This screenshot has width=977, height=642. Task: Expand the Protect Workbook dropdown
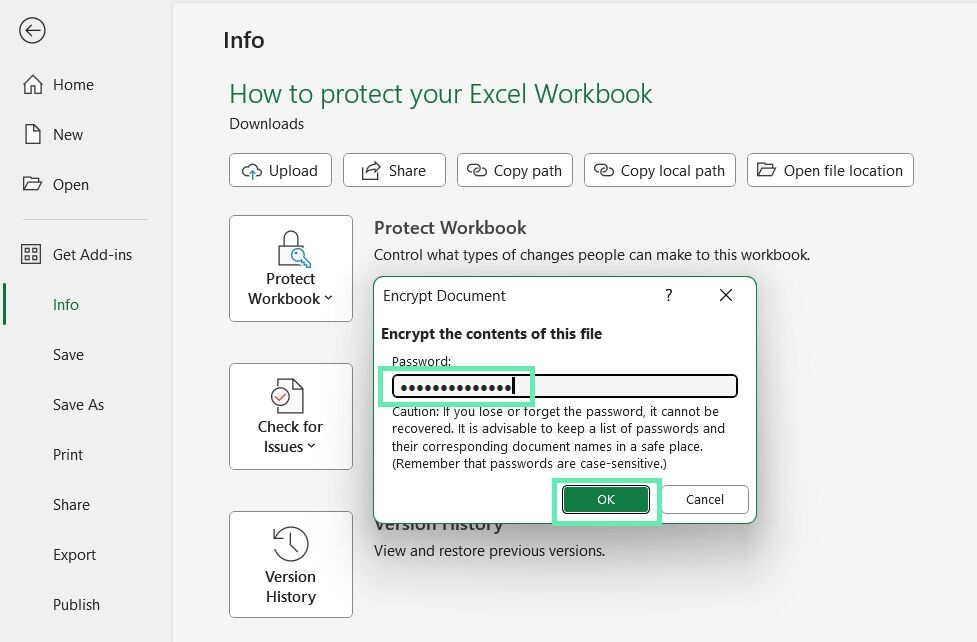coord(291,269)
